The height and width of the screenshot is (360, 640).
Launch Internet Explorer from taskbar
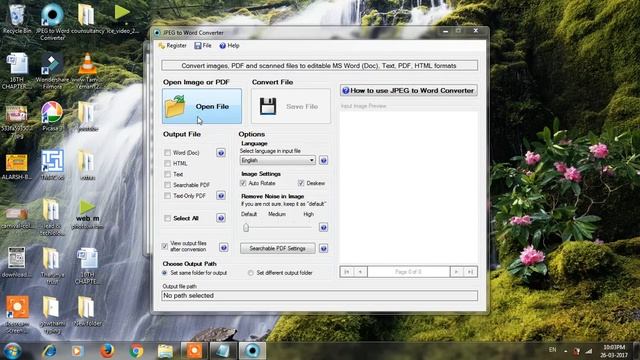pos(49,351)
